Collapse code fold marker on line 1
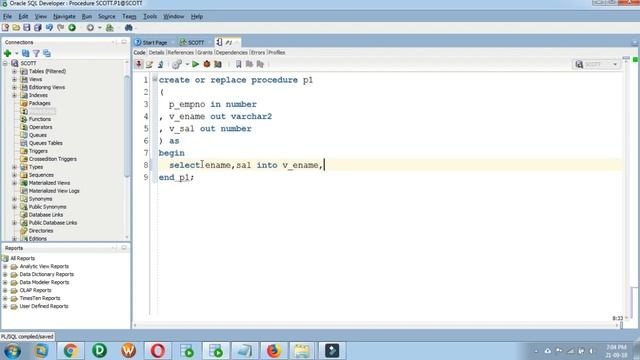Viewport: 640px width, 360px height. [x=155, y=79]
